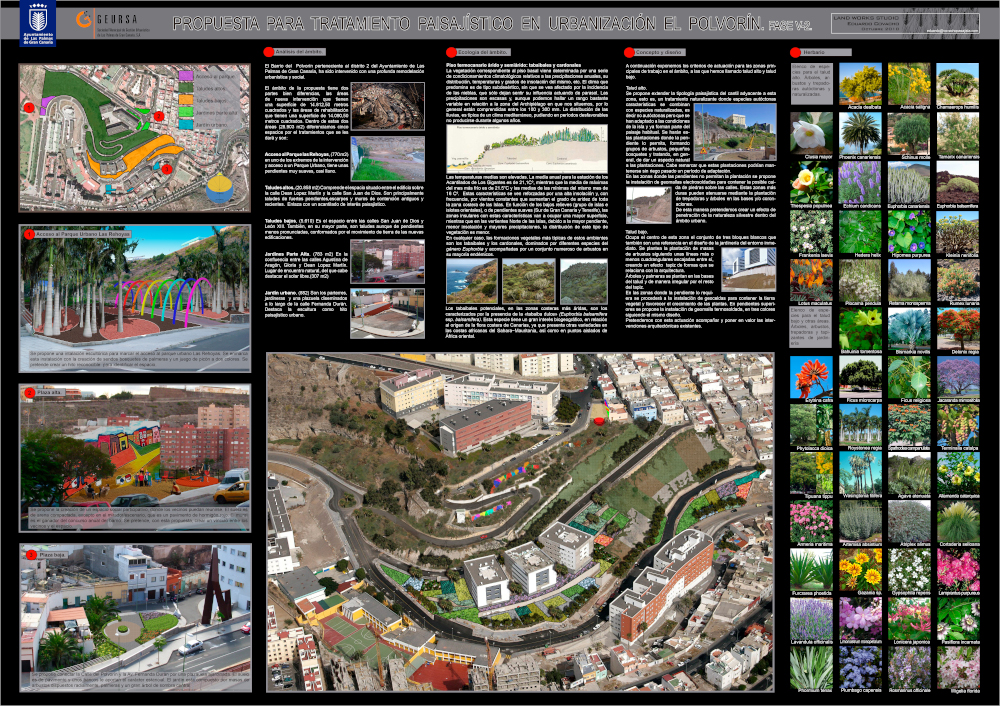Screen dimensions: 1000x706
Task: Open the rainbow arches park entrance rendering
Action: [135, 298]
